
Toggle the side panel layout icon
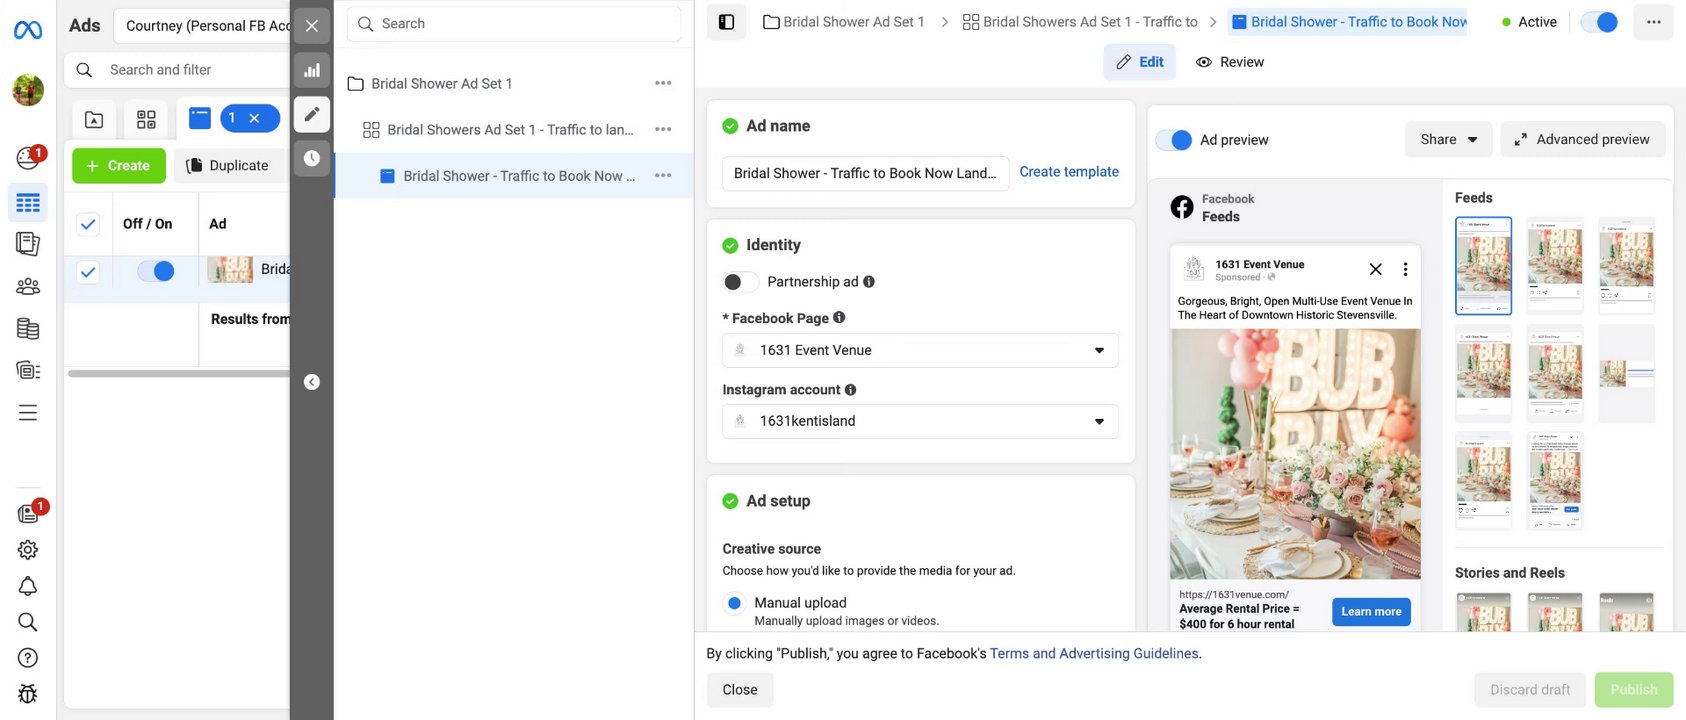pos(727,22)
